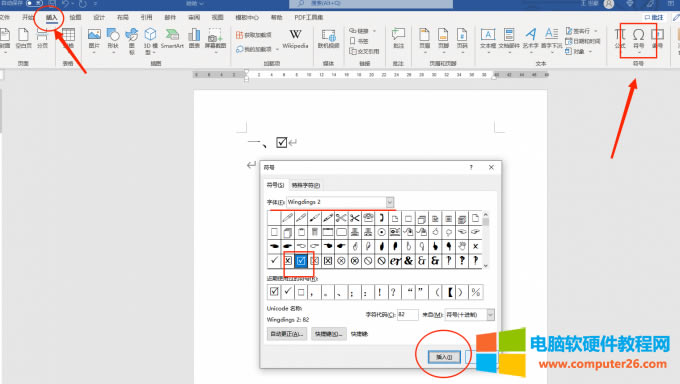The image size is (680, 384).
Task: Expand the Wingdings 2 font dropdown
Action: pyautogui.click(x=389, y=202)
